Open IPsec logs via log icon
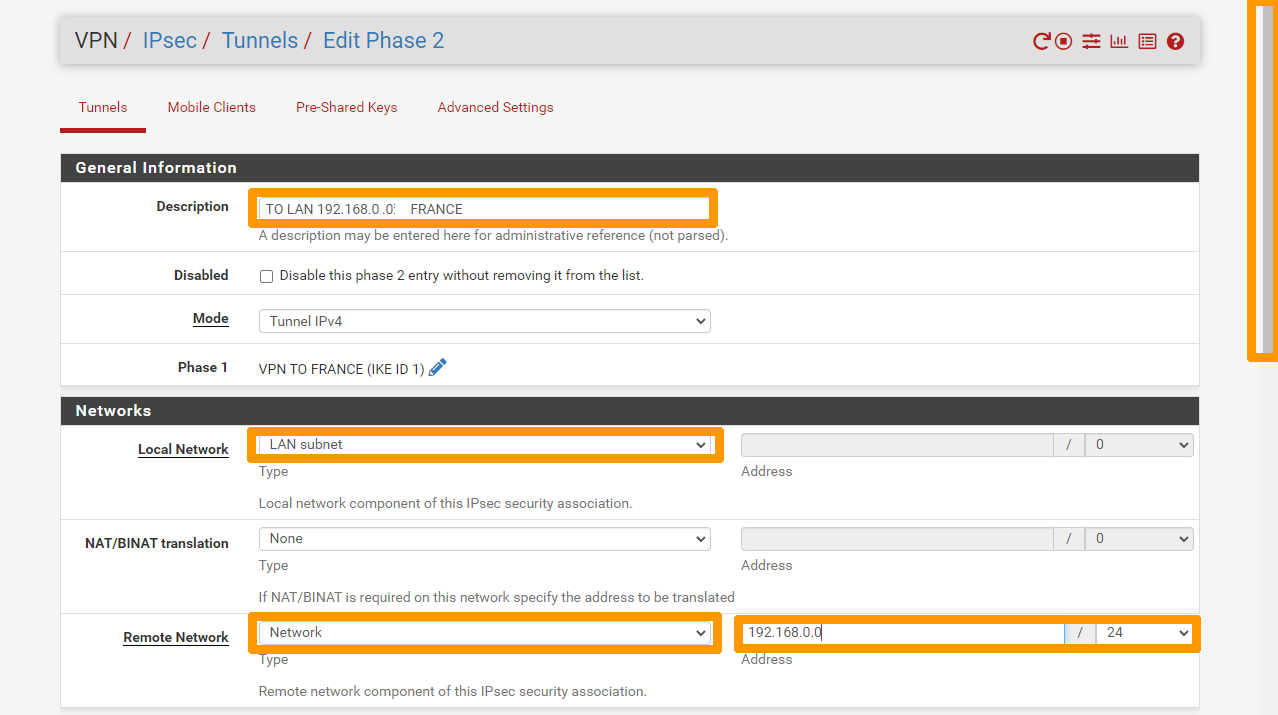Screen dimensions: 1278x715 1146,42
